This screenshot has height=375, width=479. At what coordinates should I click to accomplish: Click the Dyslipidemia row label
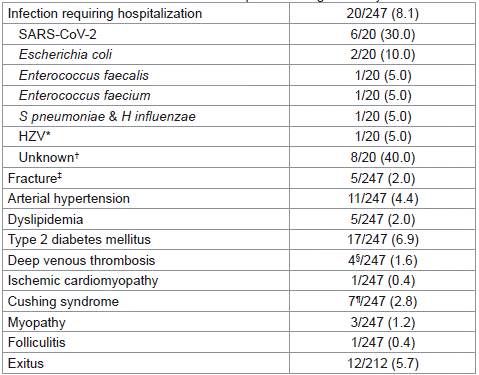click(x=45, y=220)
